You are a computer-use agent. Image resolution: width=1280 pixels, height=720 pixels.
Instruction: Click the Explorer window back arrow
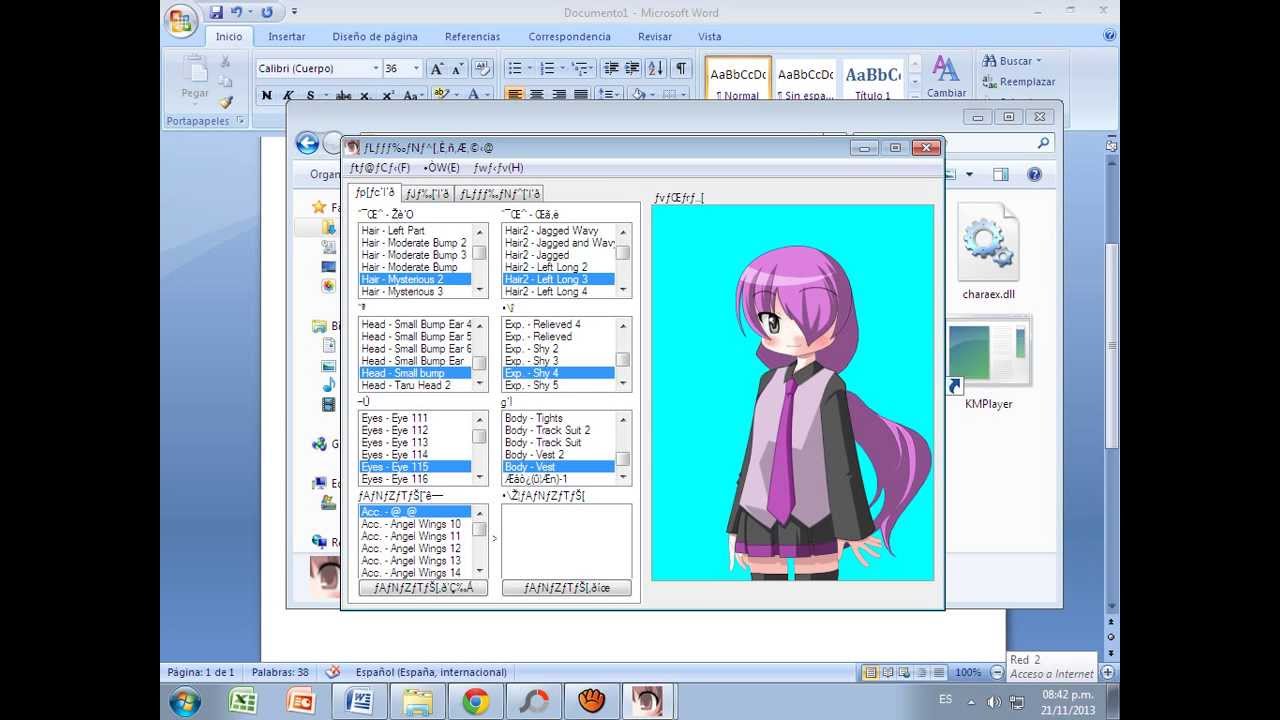307,143
